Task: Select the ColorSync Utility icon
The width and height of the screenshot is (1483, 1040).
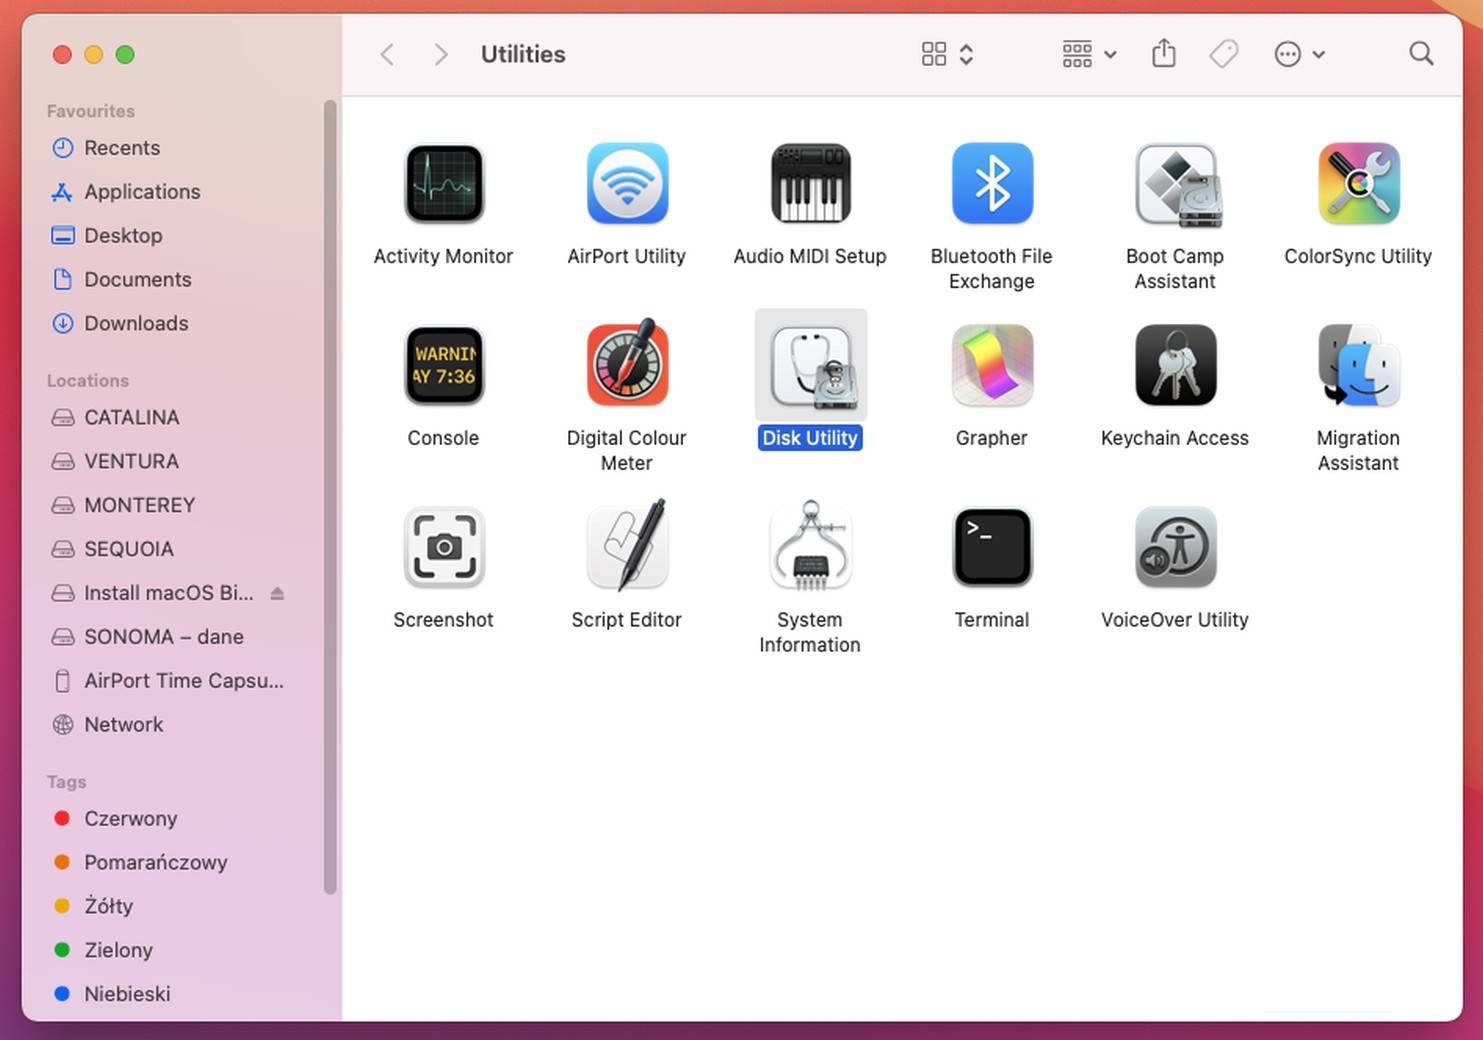Action: pos(1358,184)
